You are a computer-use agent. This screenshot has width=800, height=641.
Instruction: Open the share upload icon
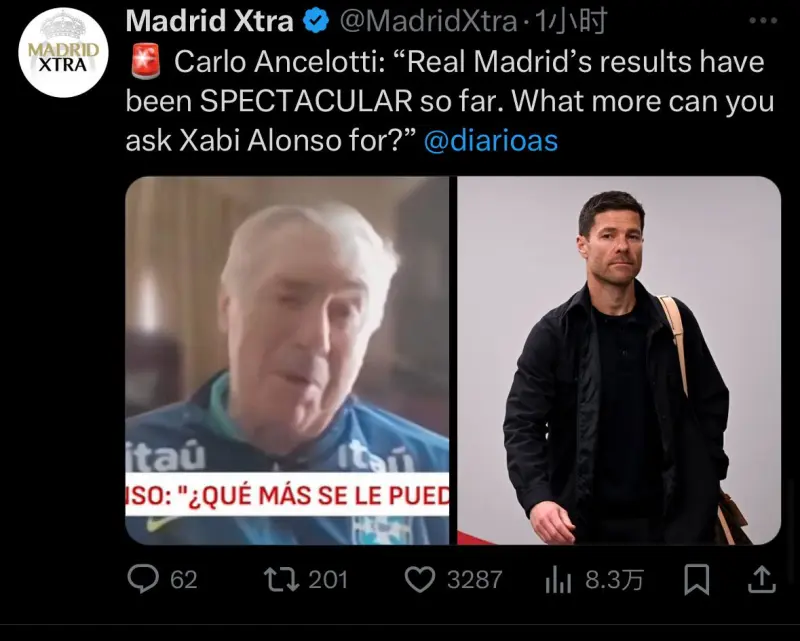[762, 580]
